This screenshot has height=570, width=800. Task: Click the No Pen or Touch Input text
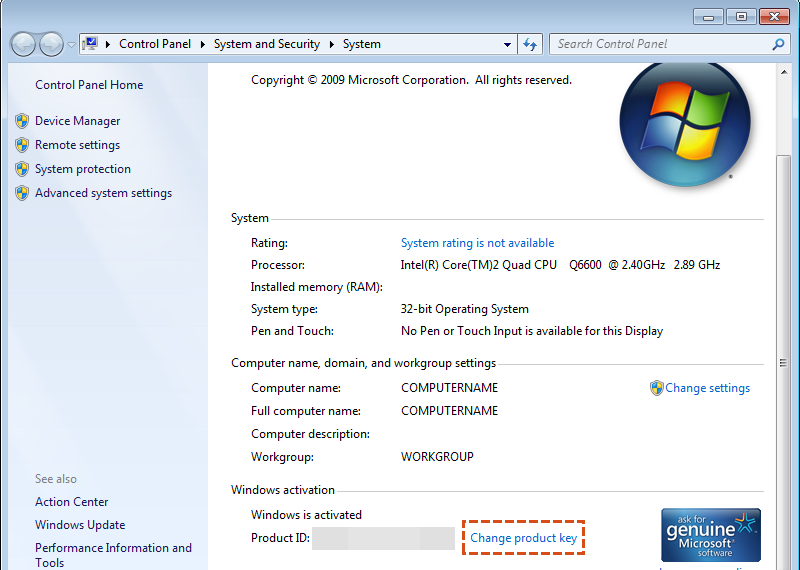[532, 331]
